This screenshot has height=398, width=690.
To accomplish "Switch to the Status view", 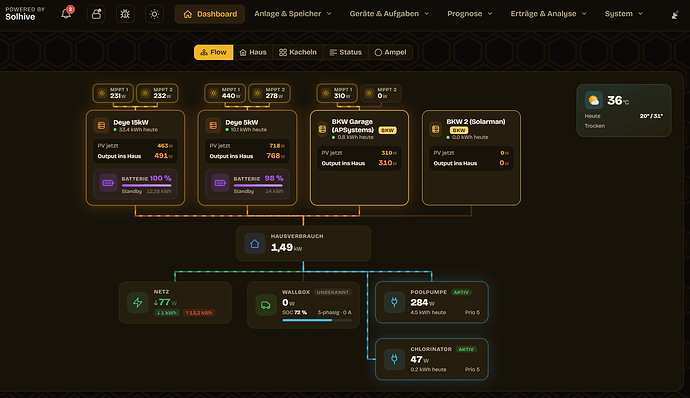I will (345, 52).
